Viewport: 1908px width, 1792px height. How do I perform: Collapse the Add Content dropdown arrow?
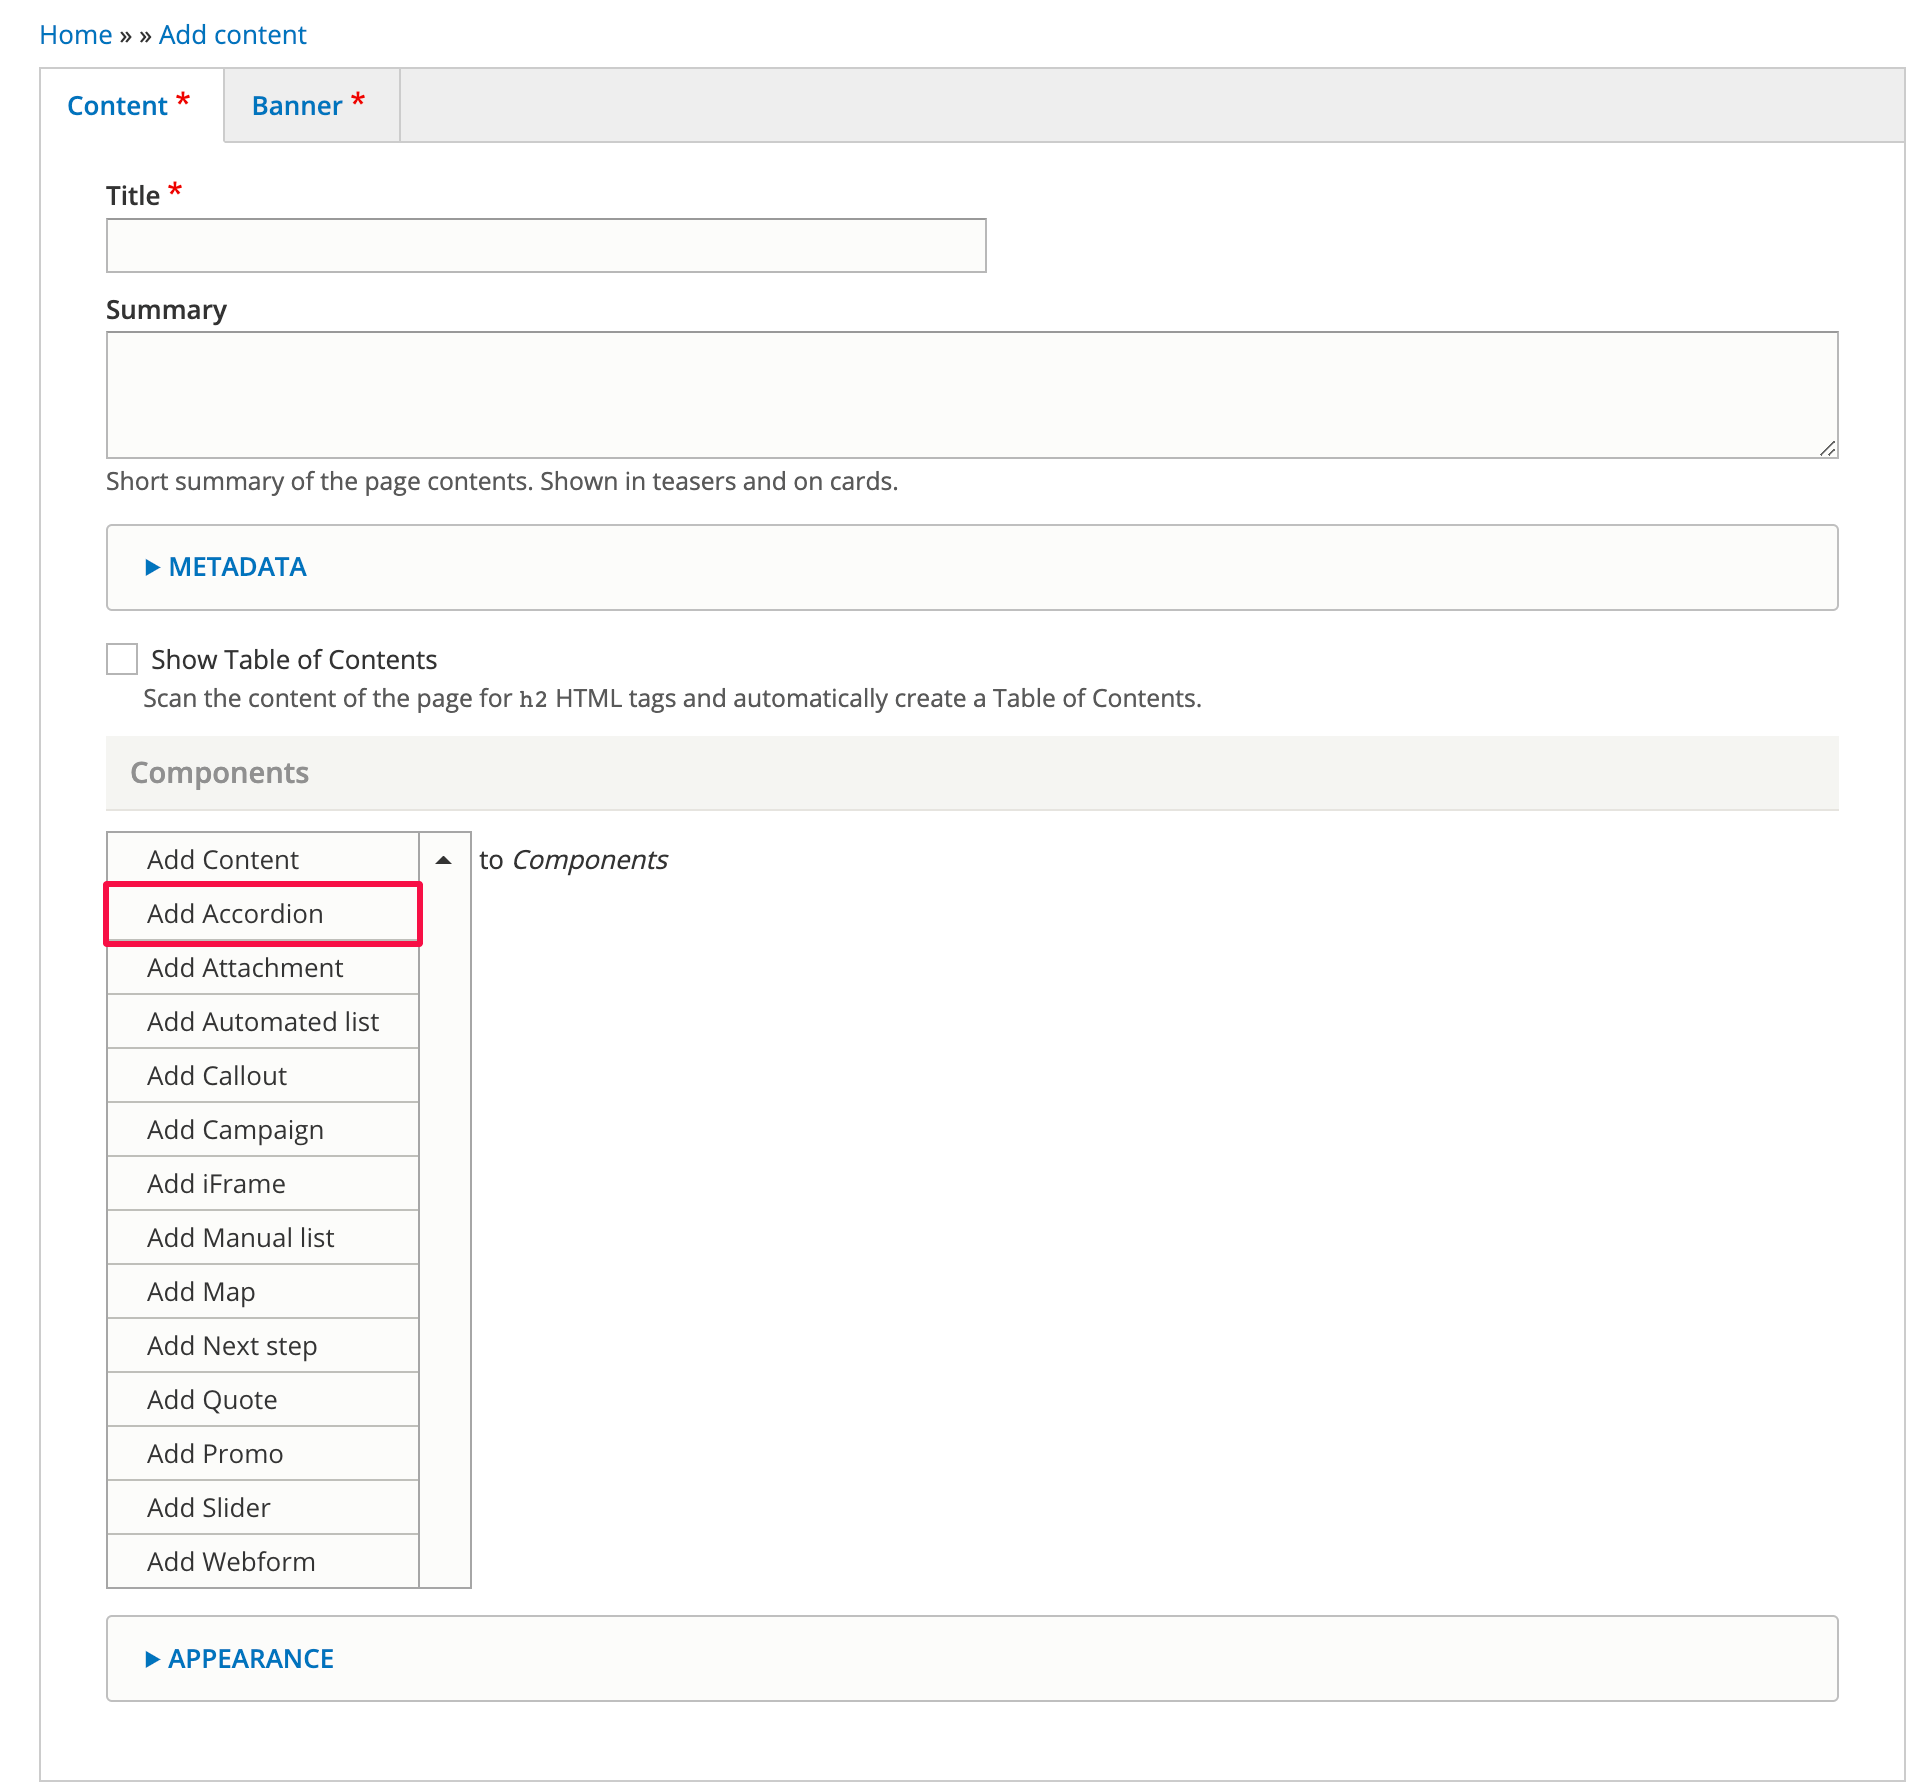click(444, 860)
